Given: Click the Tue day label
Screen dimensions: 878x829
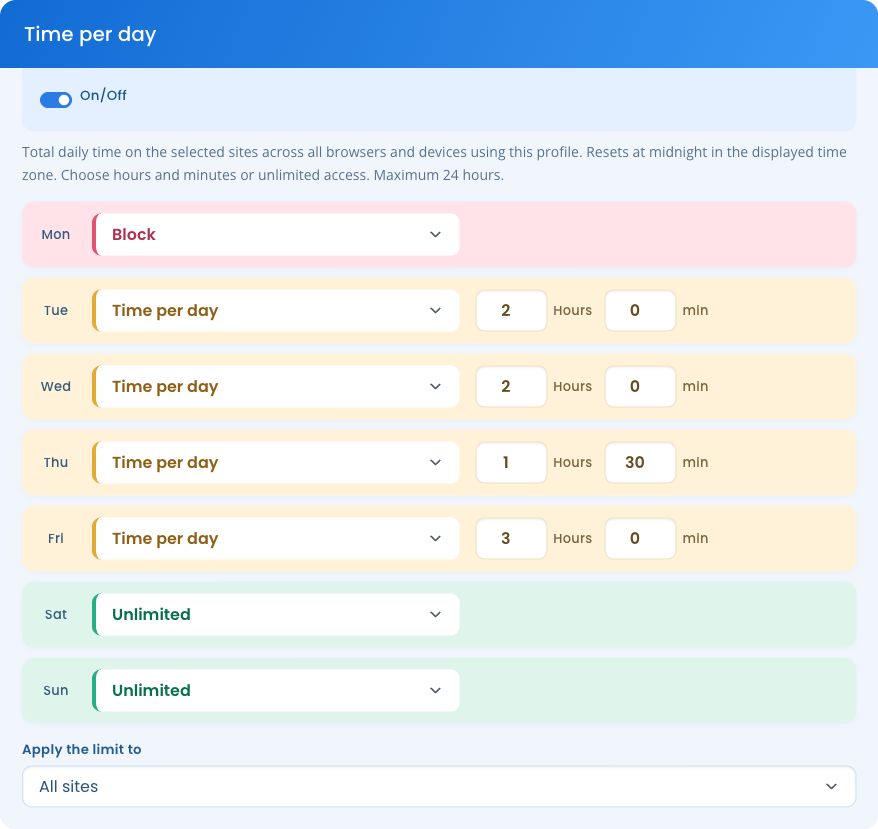Looking at the screenshot, I should [x=55, y=310].
